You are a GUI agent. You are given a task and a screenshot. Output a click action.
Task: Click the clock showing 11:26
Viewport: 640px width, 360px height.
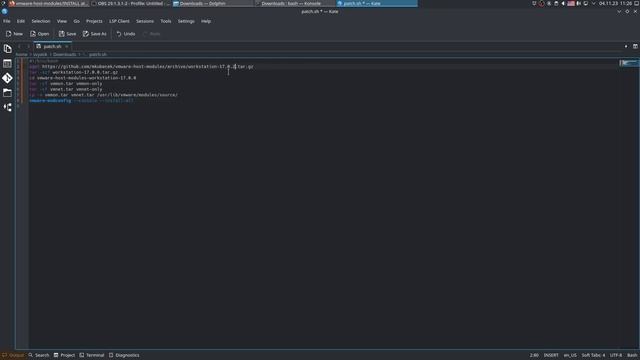[615, 3]
